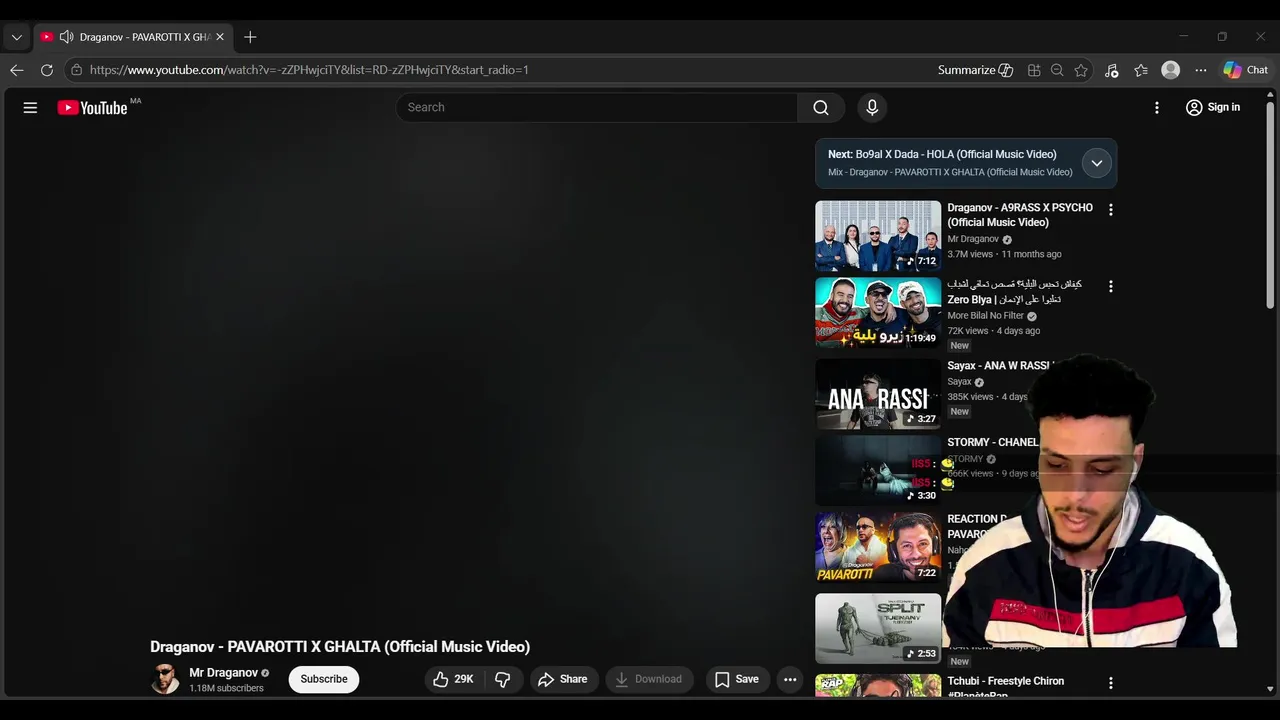This screenshot has width=1280, height=720.
Task: Open browser apps/extensions icon
Action: (x=1034, y=70)
